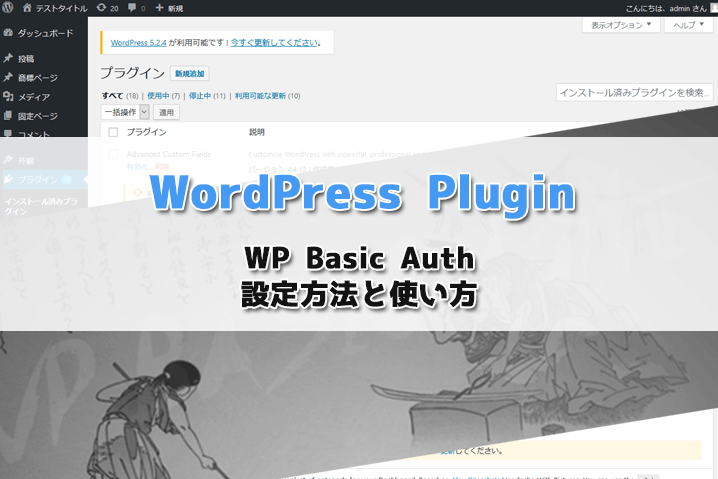Expand the 表示オプション panel
Viewport: 718px width, 479px height.
[x=621, y=25]
